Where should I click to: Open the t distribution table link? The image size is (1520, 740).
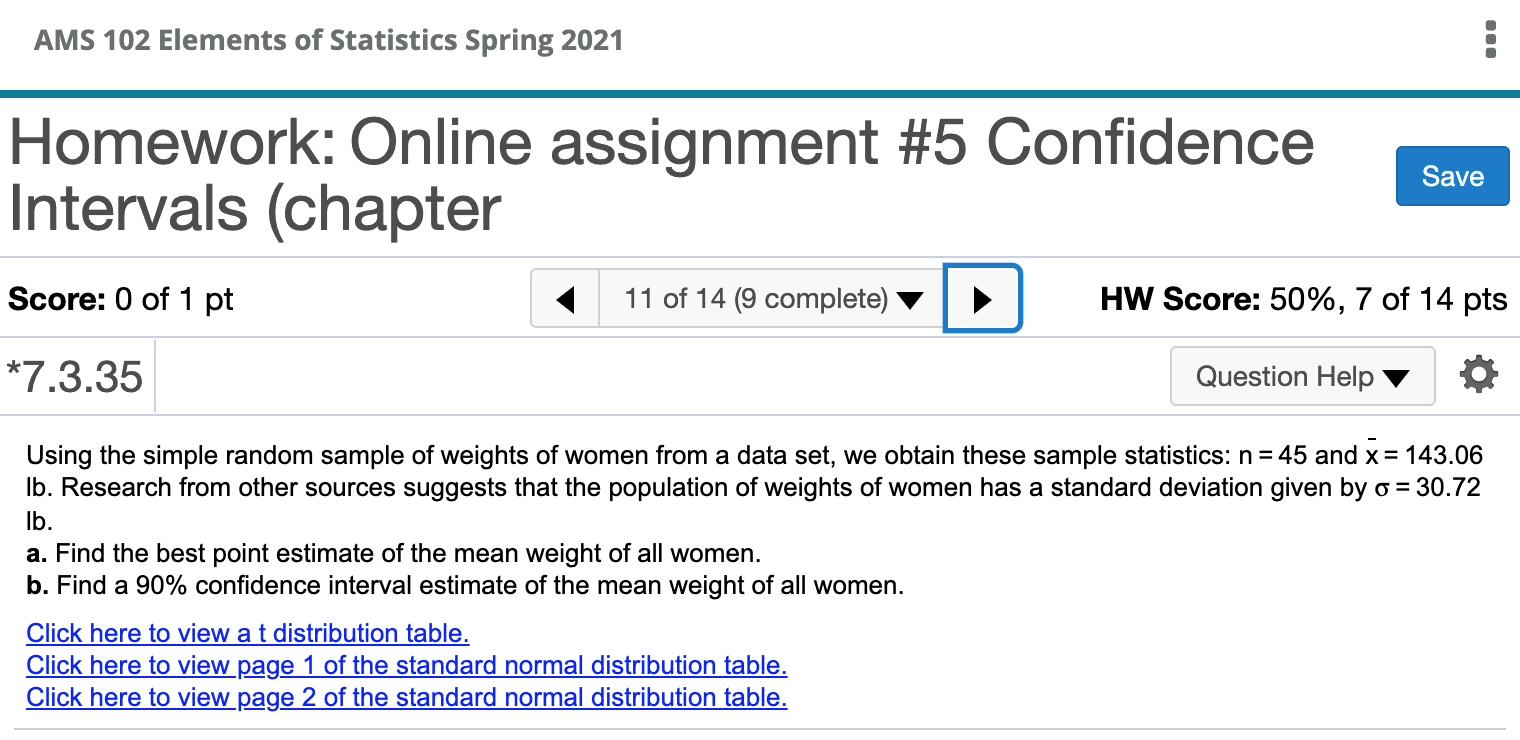[x=247, y=633]
